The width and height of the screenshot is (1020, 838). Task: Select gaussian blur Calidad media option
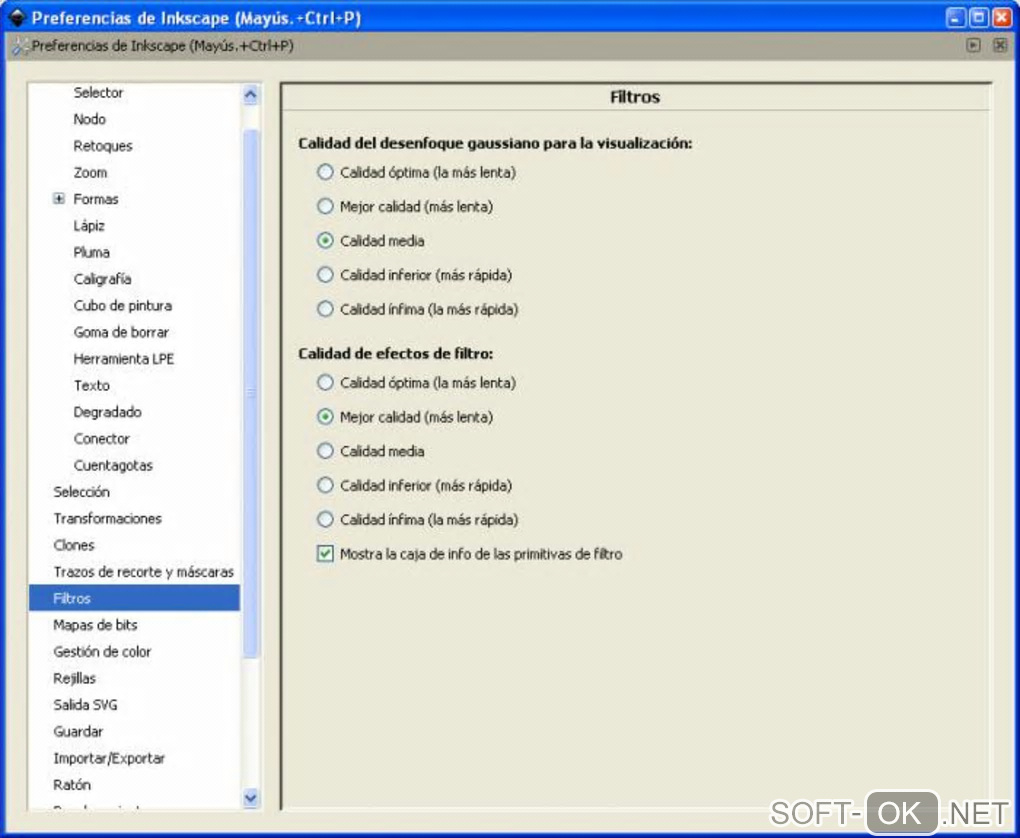325,241
